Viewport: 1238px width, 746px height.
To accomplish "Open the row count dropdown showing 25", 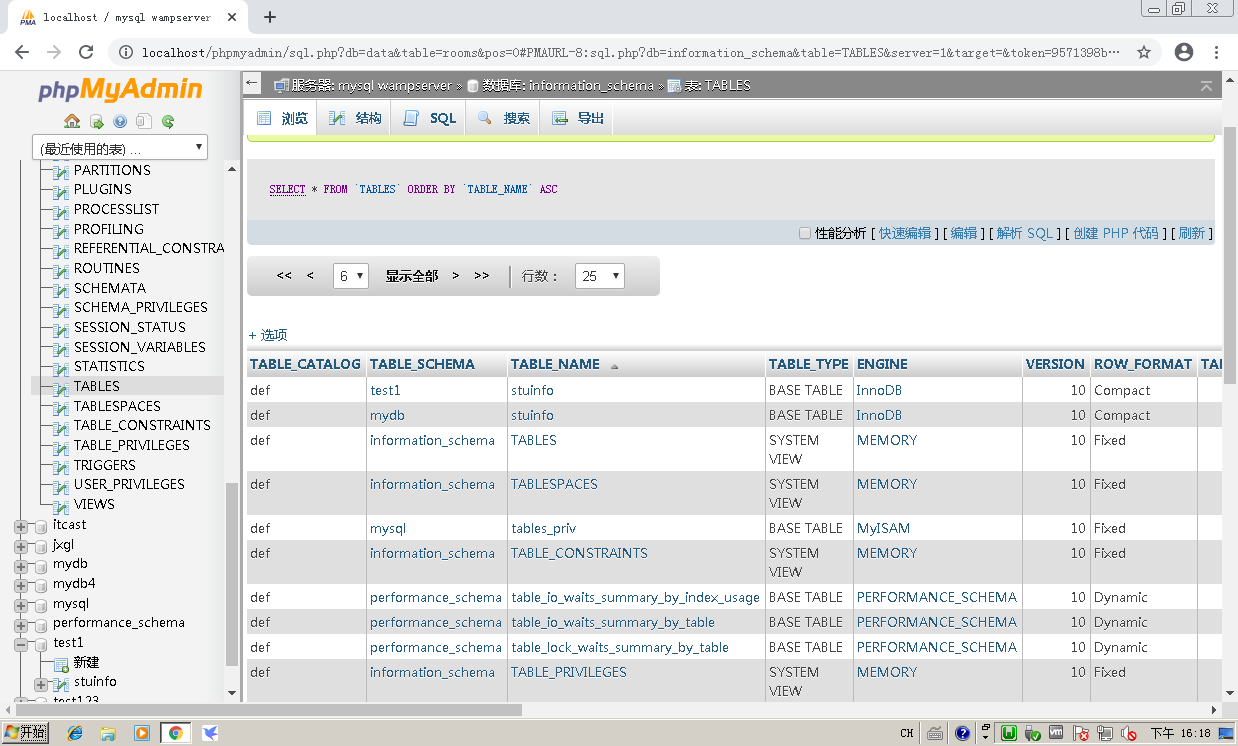I will (600, 276).
